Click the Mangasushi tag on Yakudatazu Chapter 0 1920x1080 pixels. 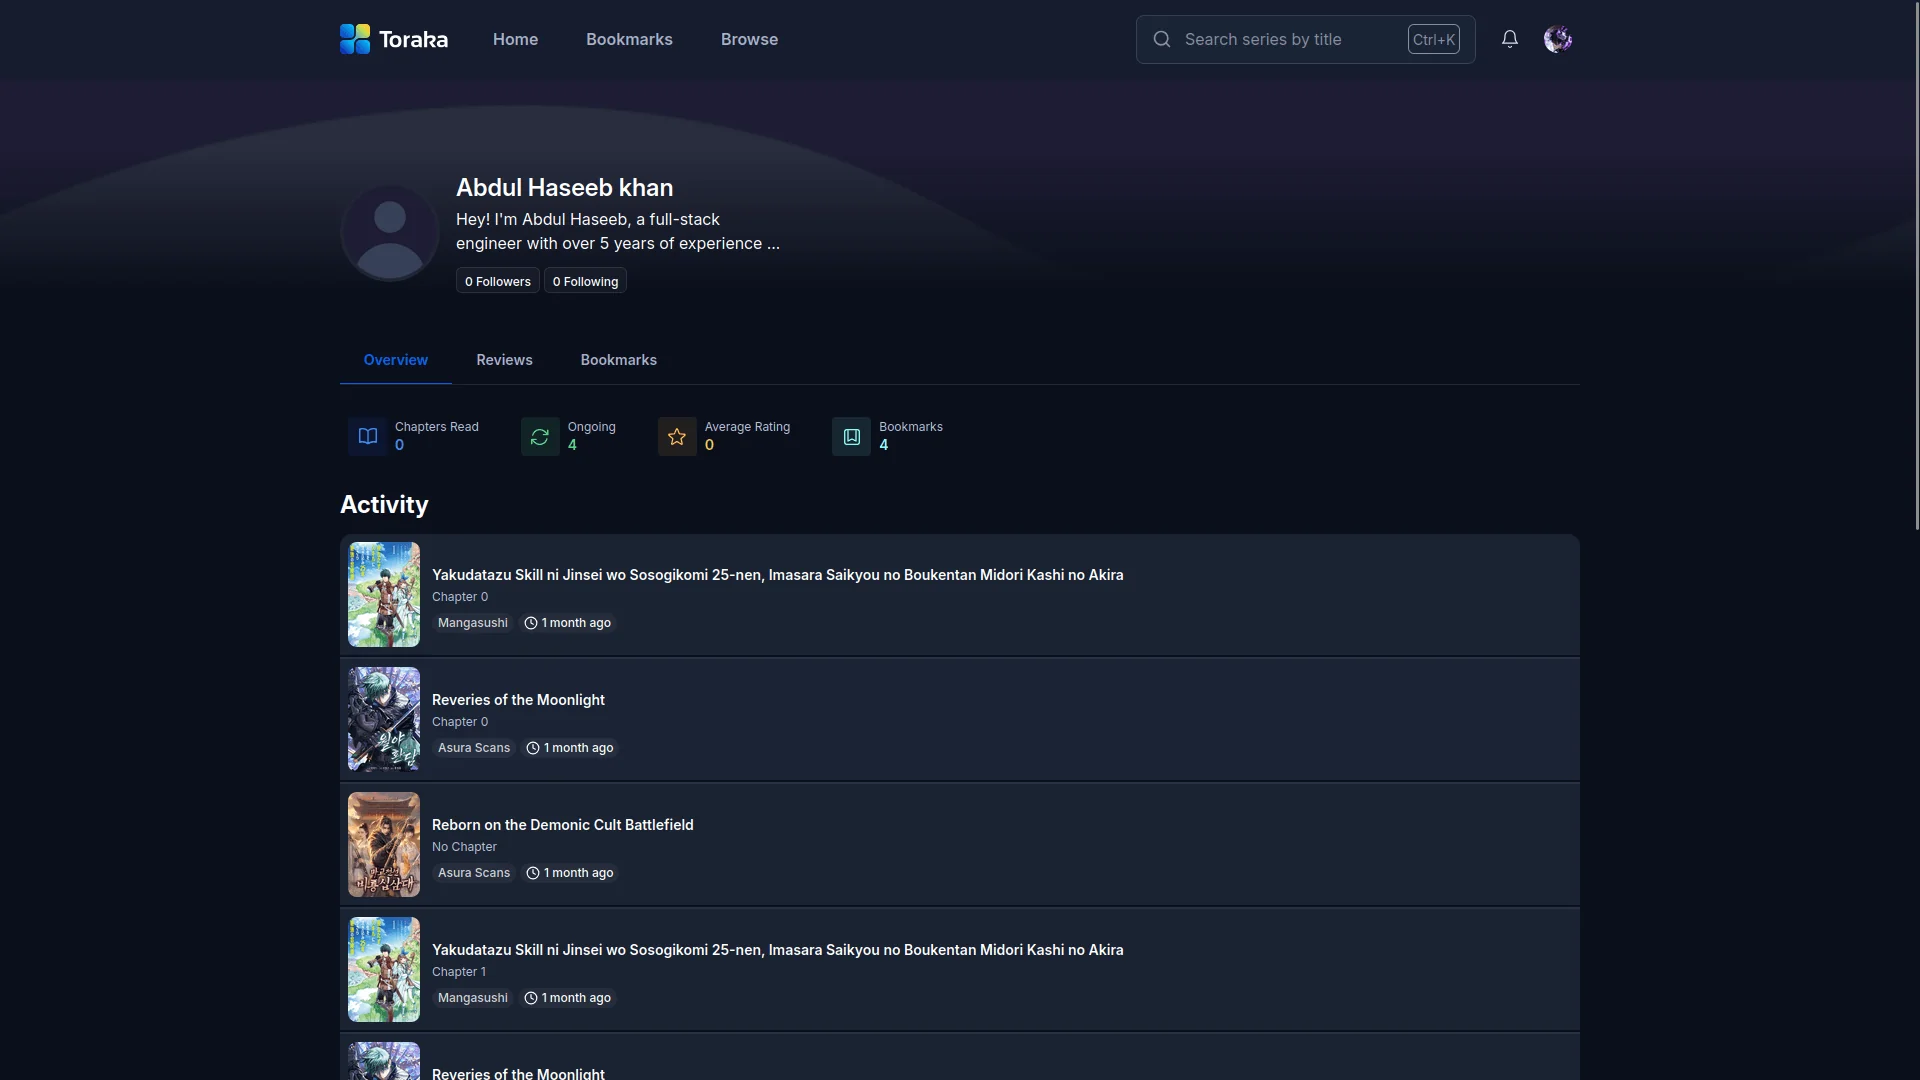point(473,623)
